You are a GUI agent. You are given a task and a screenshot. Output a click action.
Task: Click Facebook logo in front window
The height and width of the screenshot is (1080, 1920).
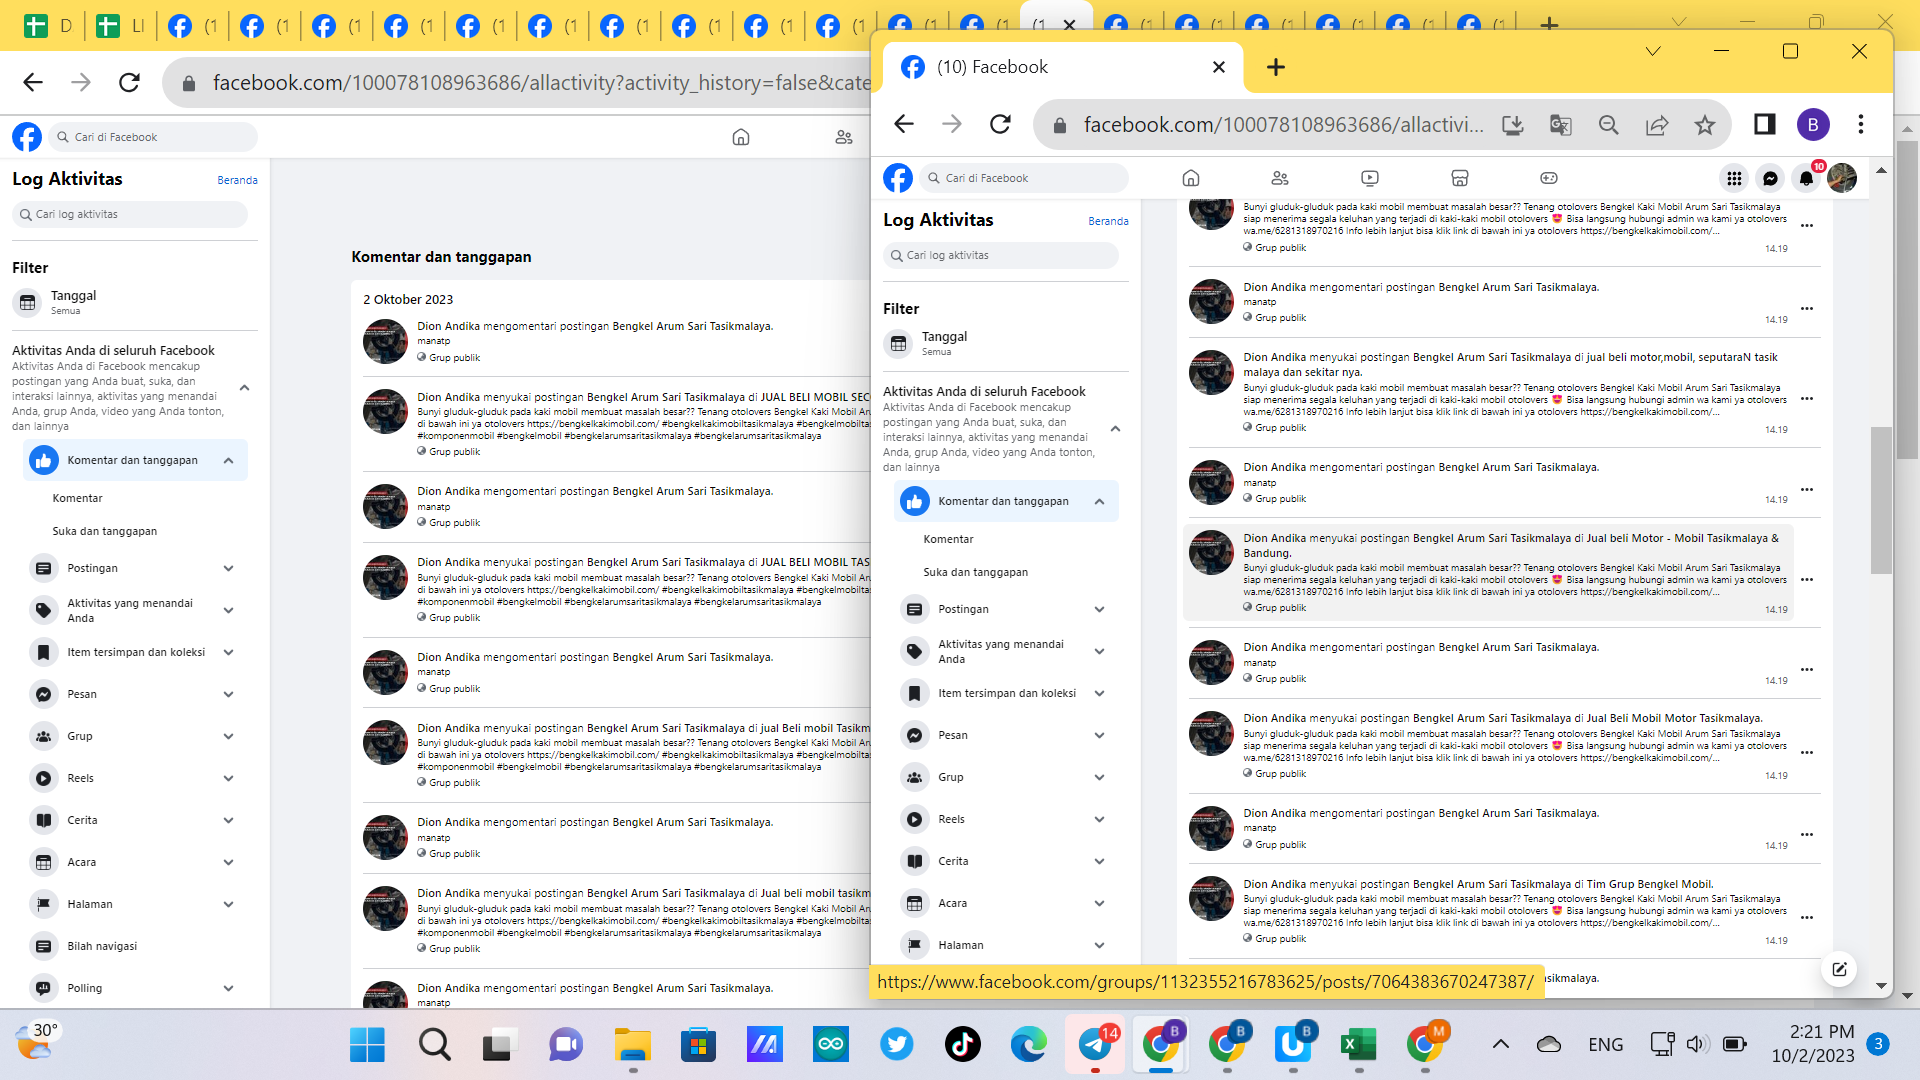click(x=898, y=178)
